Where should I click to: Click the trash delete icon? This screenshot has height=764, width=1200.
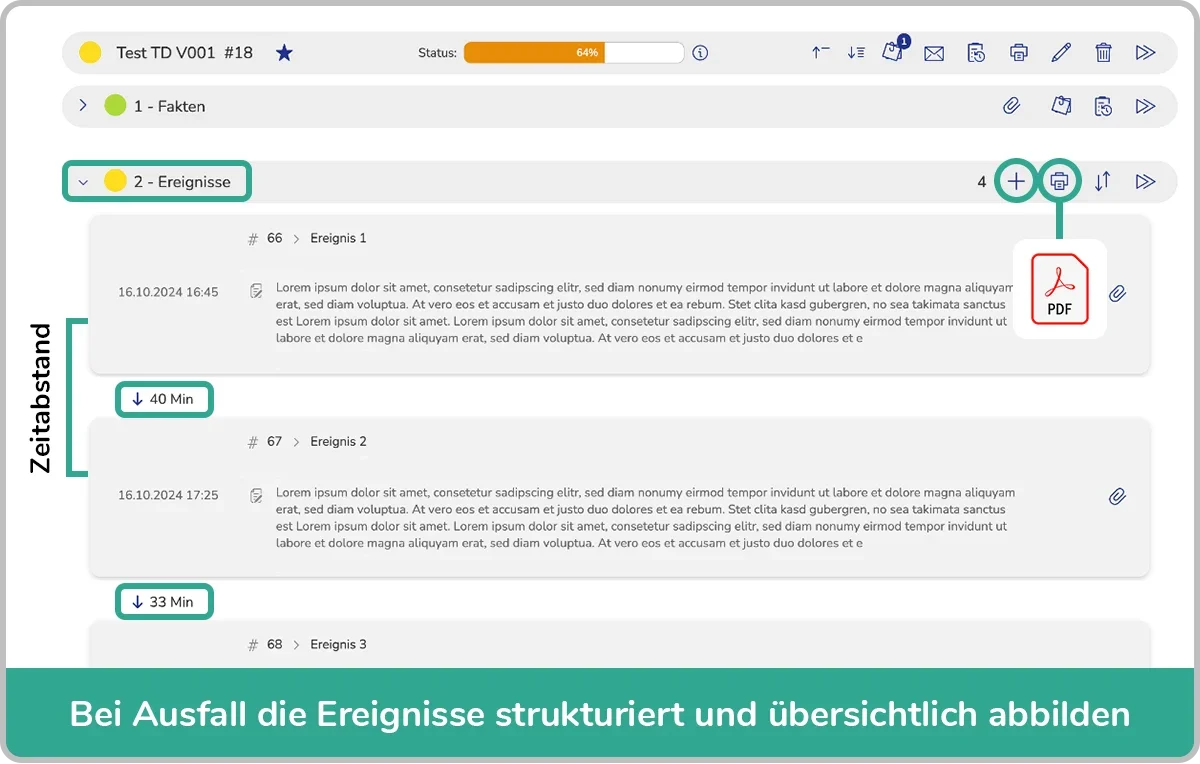(1103, 53)
